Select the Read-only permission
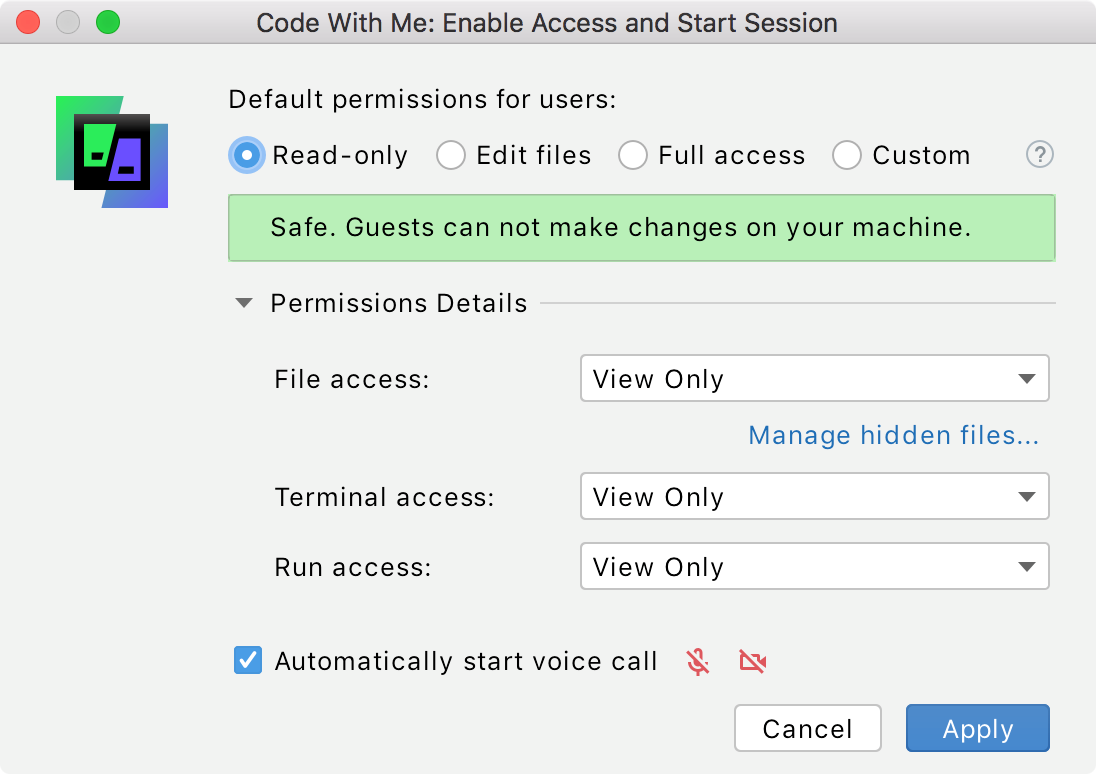Viewport: 1096px width, 774px height. point(246,155)
